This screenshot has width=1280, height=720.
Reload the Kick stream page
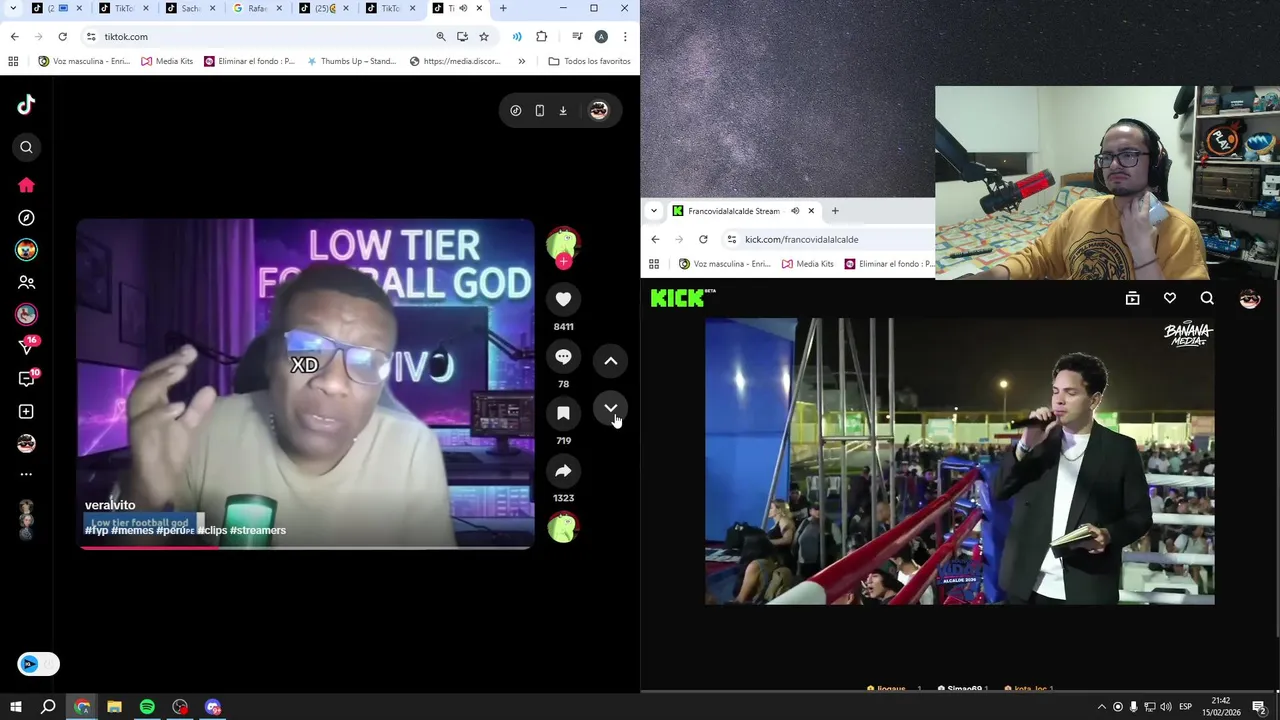coord(703,239)
